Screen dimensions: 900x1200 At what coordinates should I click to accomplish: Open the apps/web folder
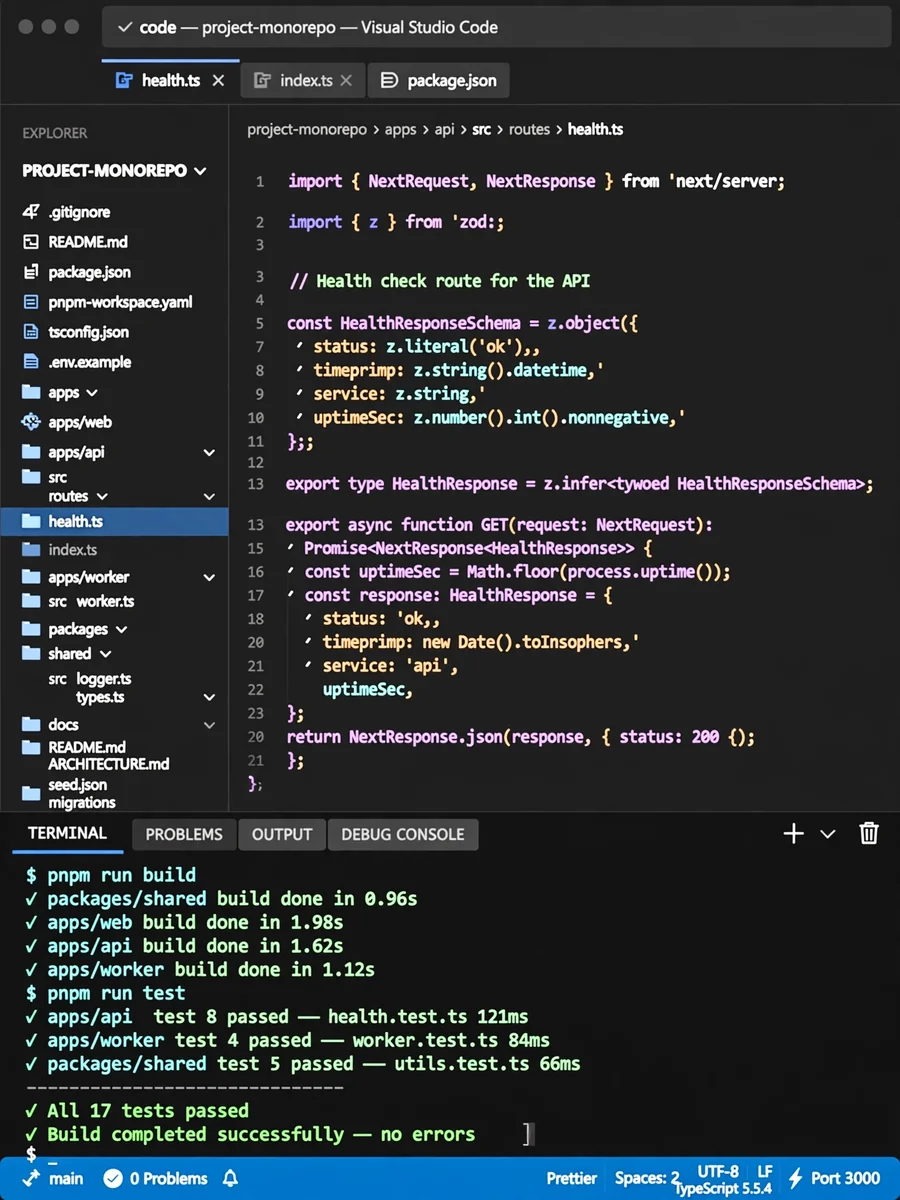(80, 422)
